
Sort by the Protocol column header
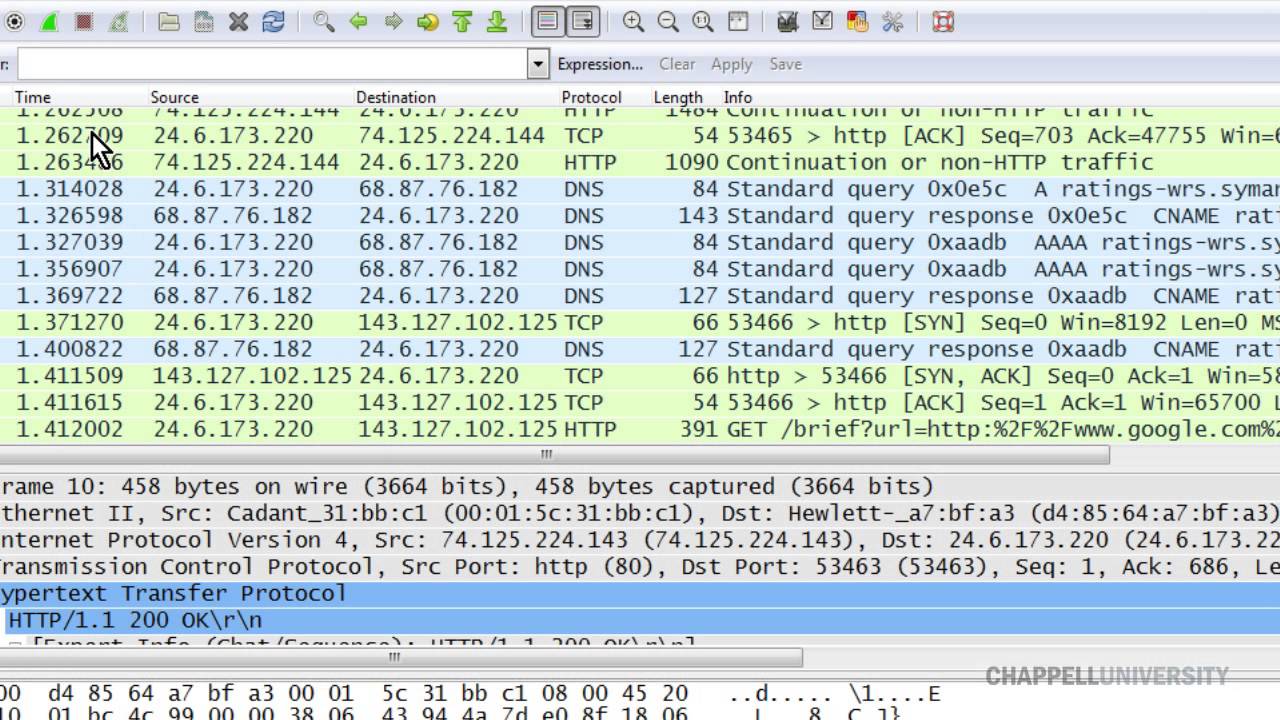[591, 97]
